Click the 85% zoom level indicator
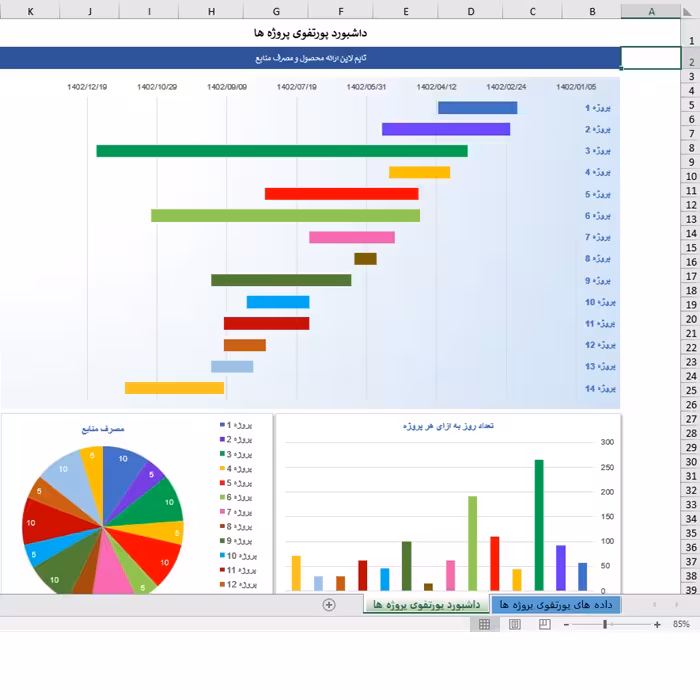Screen dimensions: 700x700 681,624
